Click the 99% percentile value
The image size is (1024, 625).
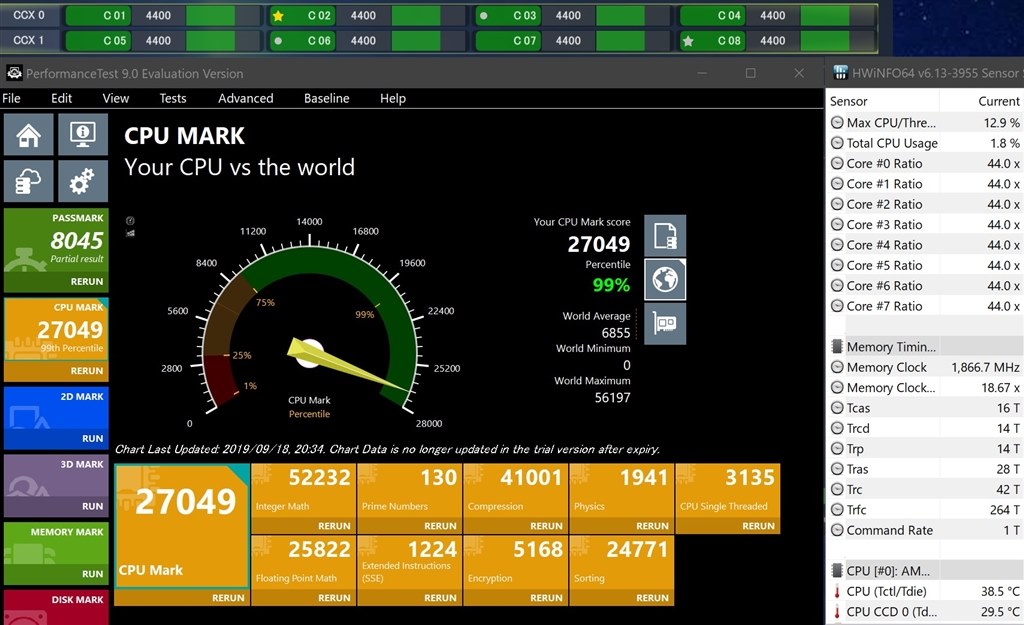(611, 285)
